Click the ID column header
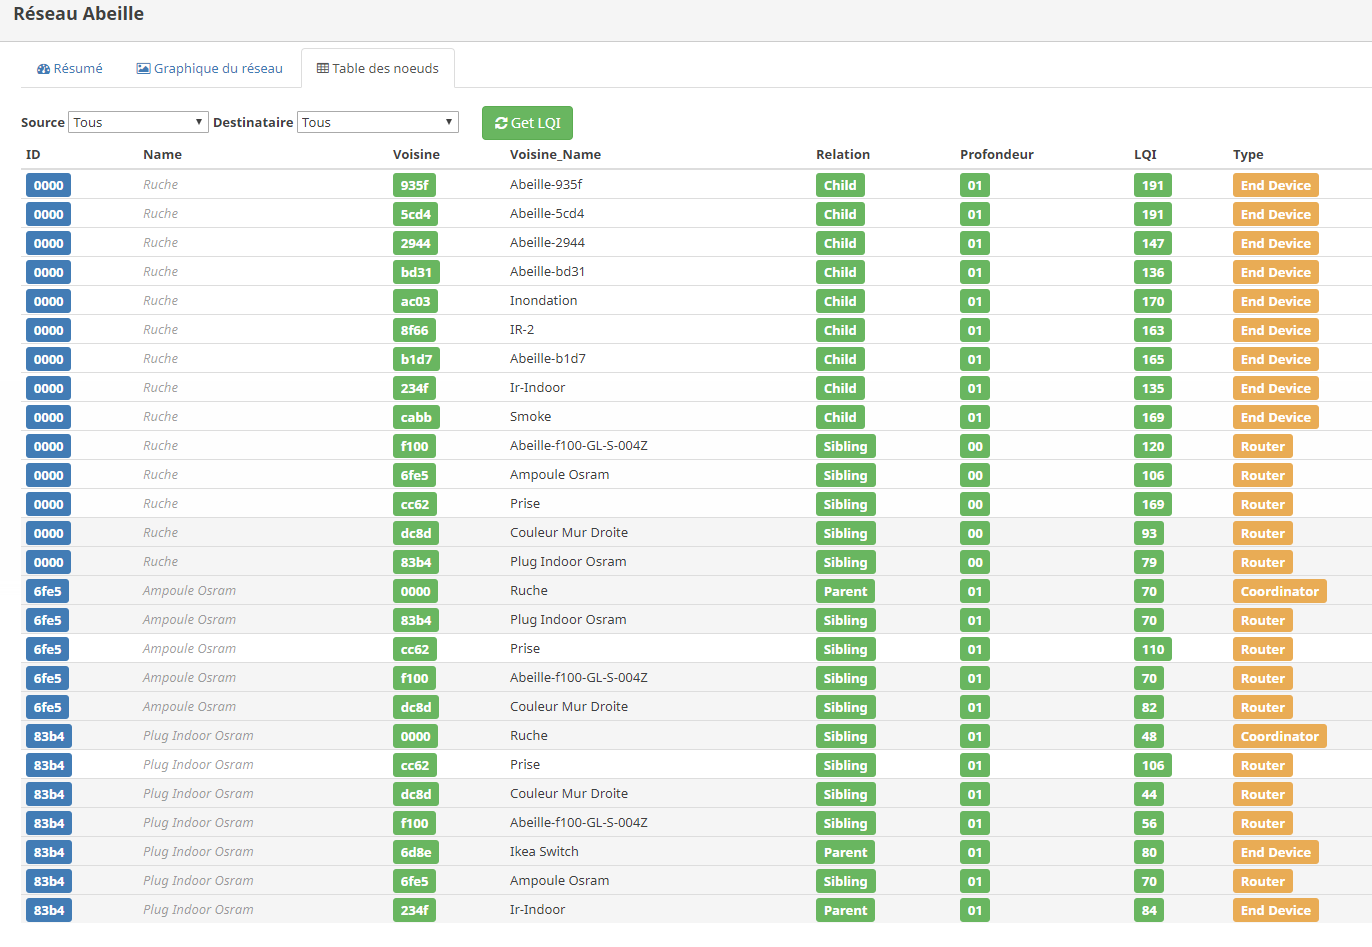The height and width of the screenshot is (947, 1372). pyautogui.click(x=33, y=154)
